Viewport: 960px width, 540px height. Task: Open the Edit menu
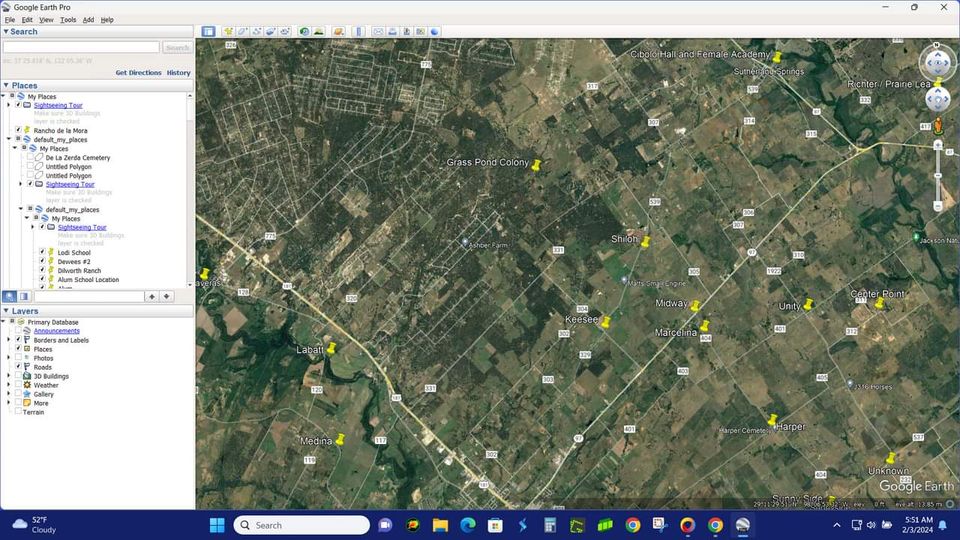coord(27,20)
